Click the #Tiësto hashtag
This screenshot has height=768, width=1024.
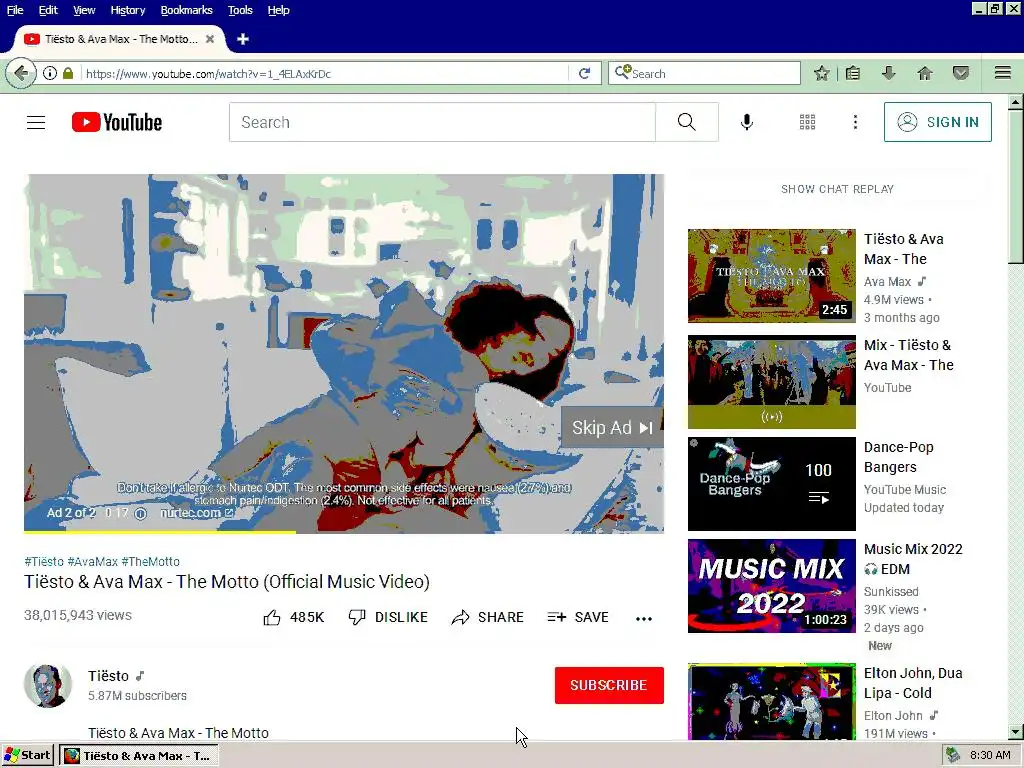pos(44,562)
